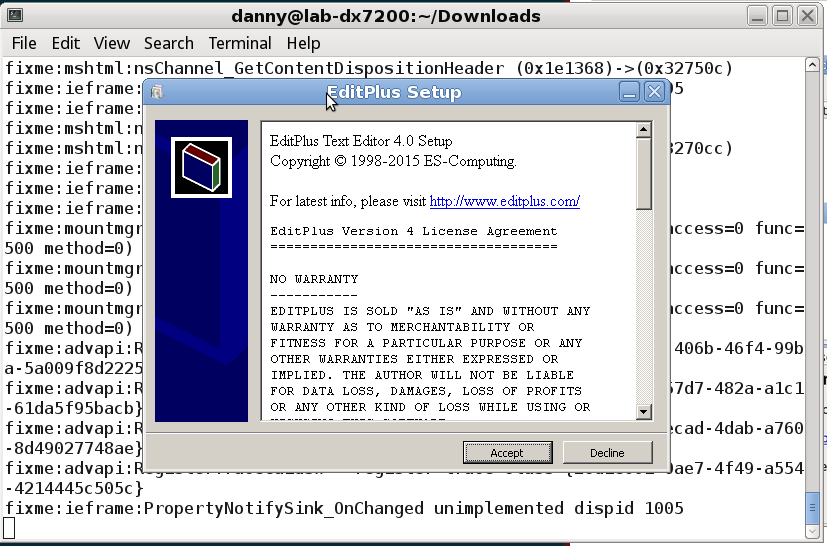Open the File menu
Image resolution: width=827 pixels, height=546 pixels.
click(24, 43)
